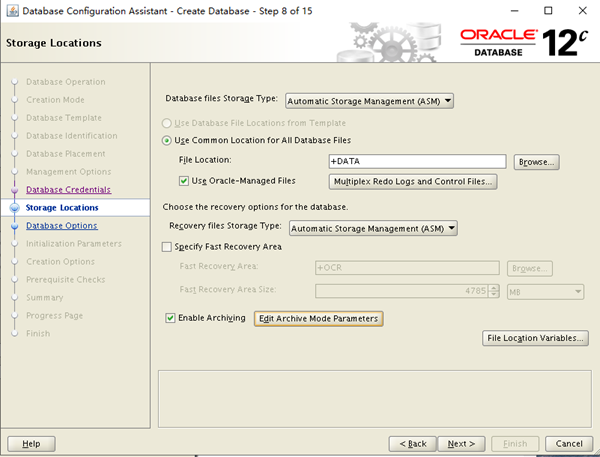Click the Help button
Screen dimensions: 600x457
(31, 444)
